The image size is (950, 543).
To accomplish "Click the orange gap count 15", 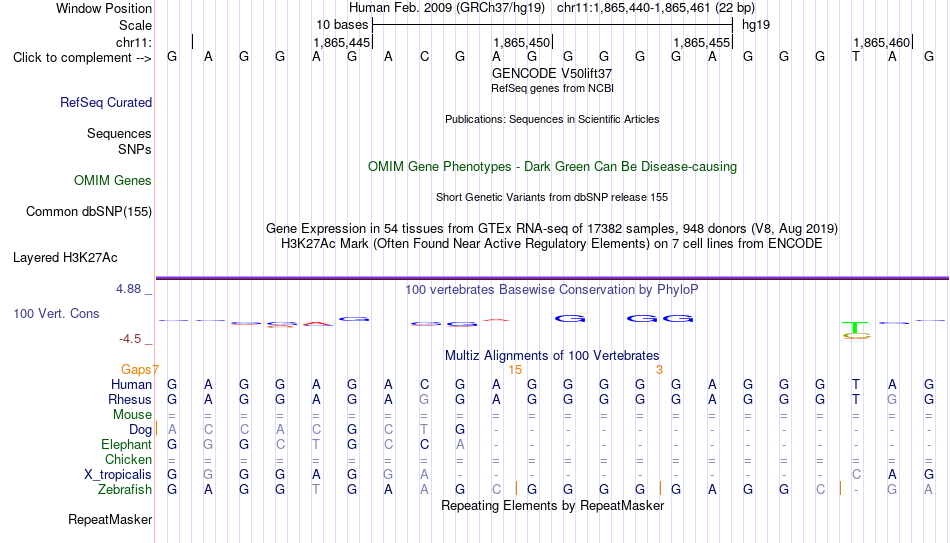I will [515, 370].
